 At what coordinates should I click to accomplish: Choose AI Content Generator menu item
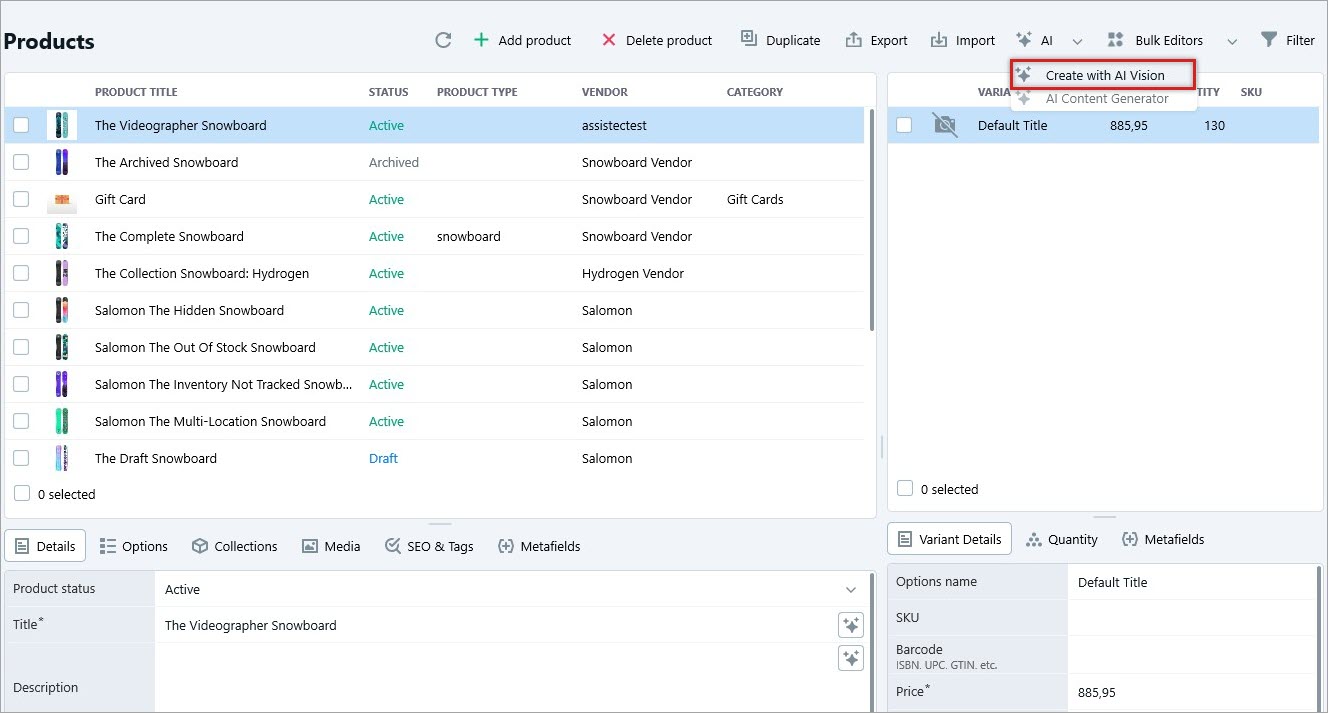[x=1104, y=98]
